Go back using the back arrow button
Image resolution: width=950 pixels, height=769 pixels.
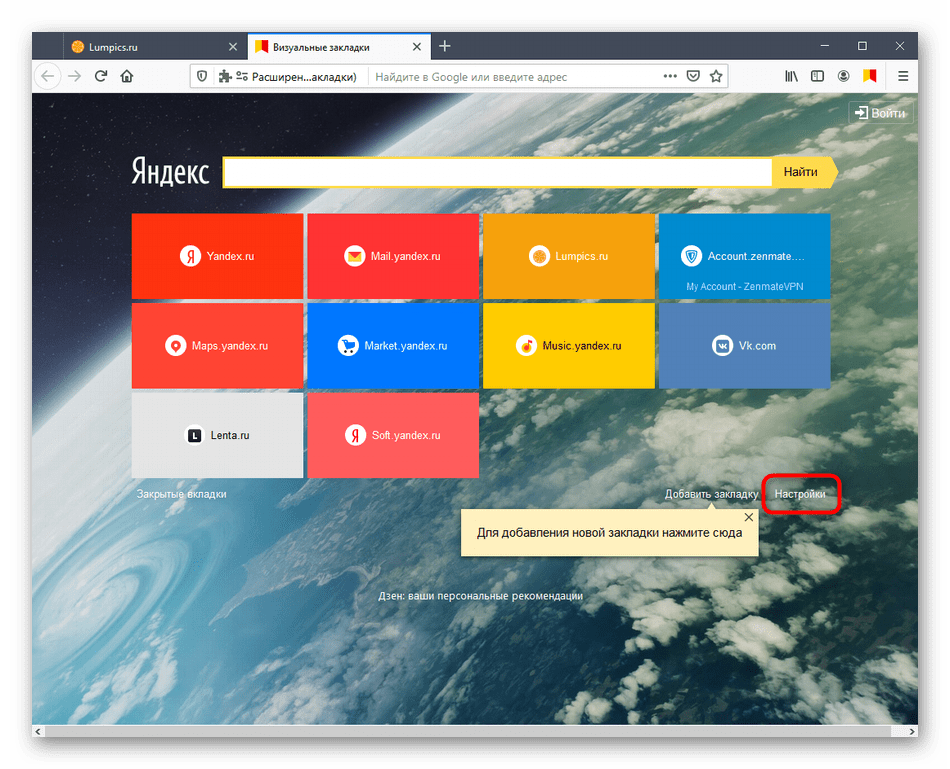(x=47, y=76)
